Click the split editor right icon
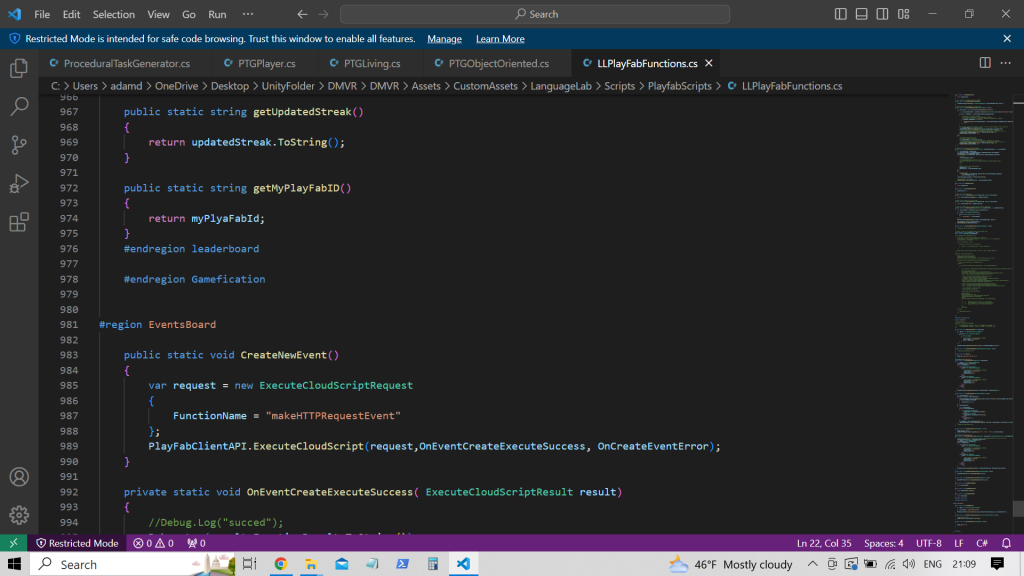 tap(985, 63)
